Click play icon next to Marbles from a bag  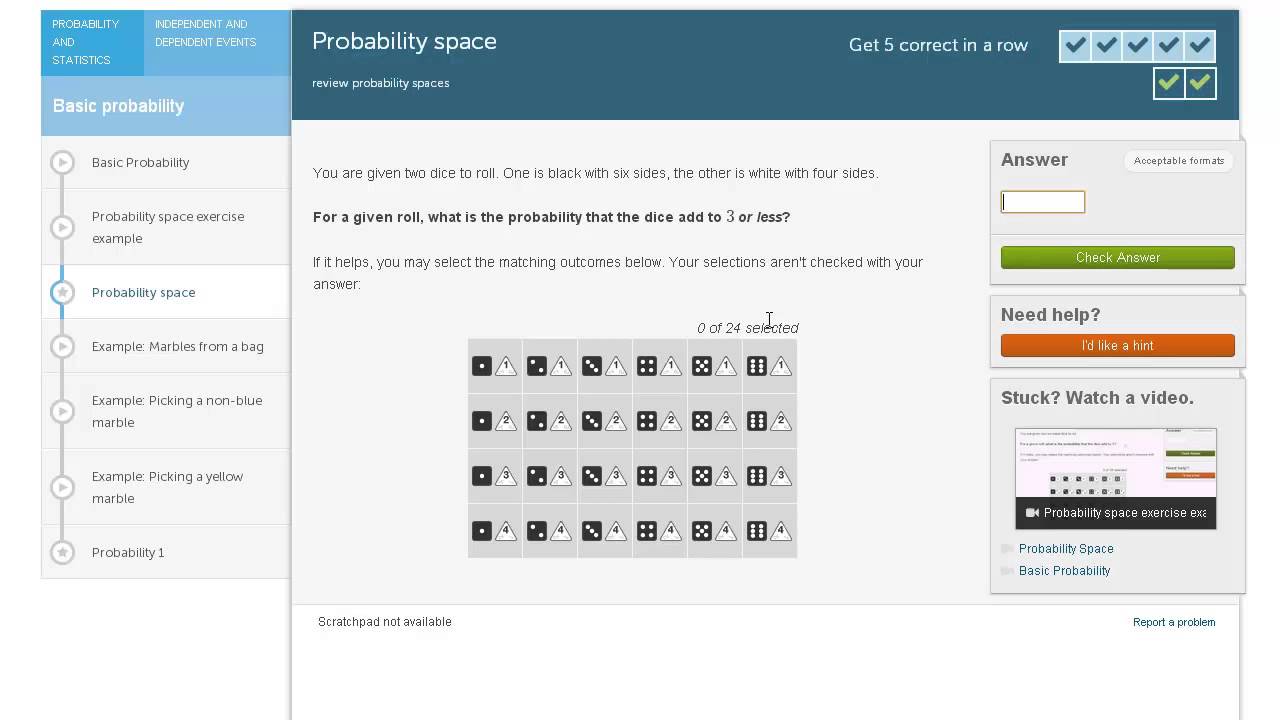63,346
